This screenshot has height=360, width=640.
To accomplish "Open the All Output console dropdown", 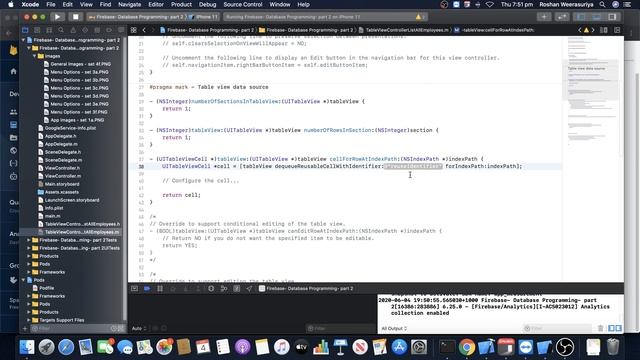I will point(394,328).
